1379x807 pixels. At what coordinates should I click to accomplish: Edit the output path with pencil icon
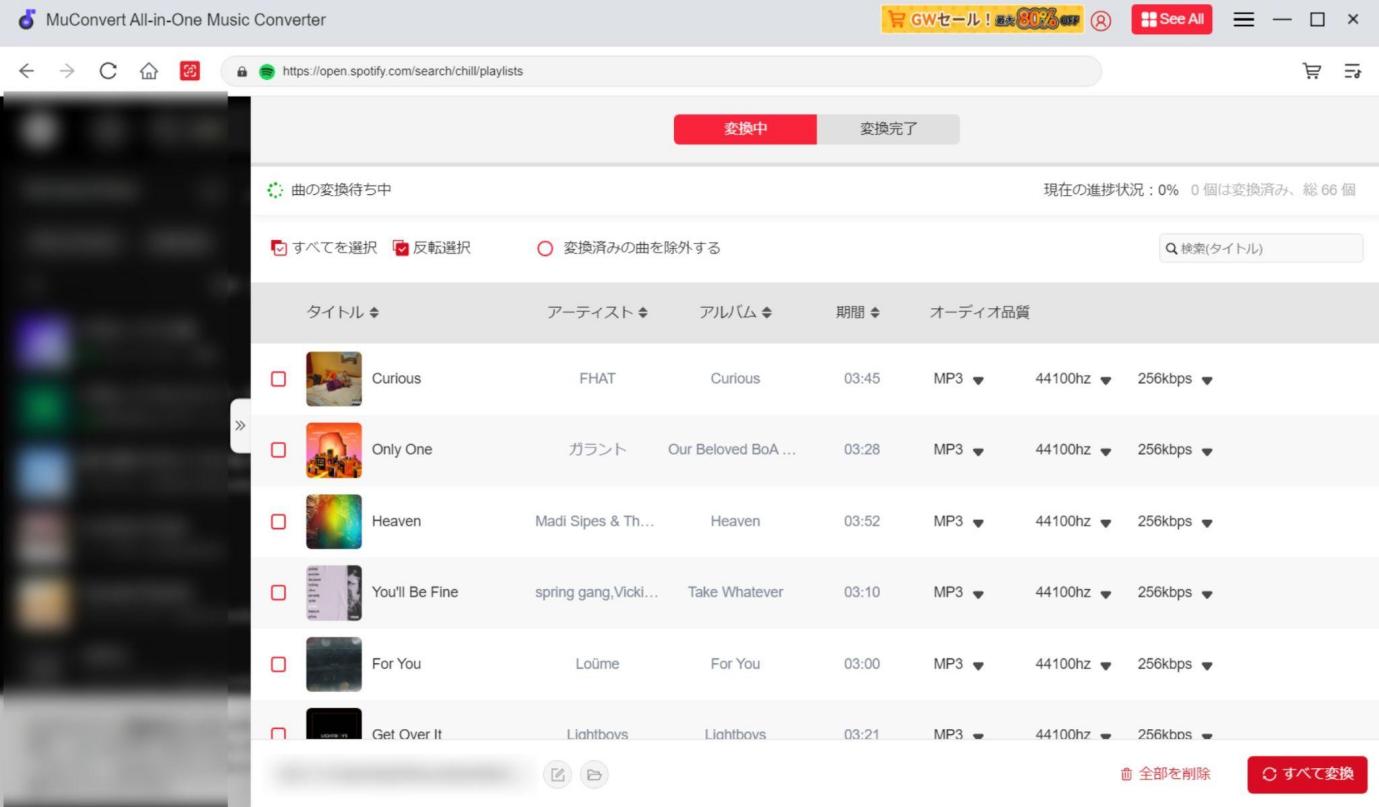click(x=558, y=774)
